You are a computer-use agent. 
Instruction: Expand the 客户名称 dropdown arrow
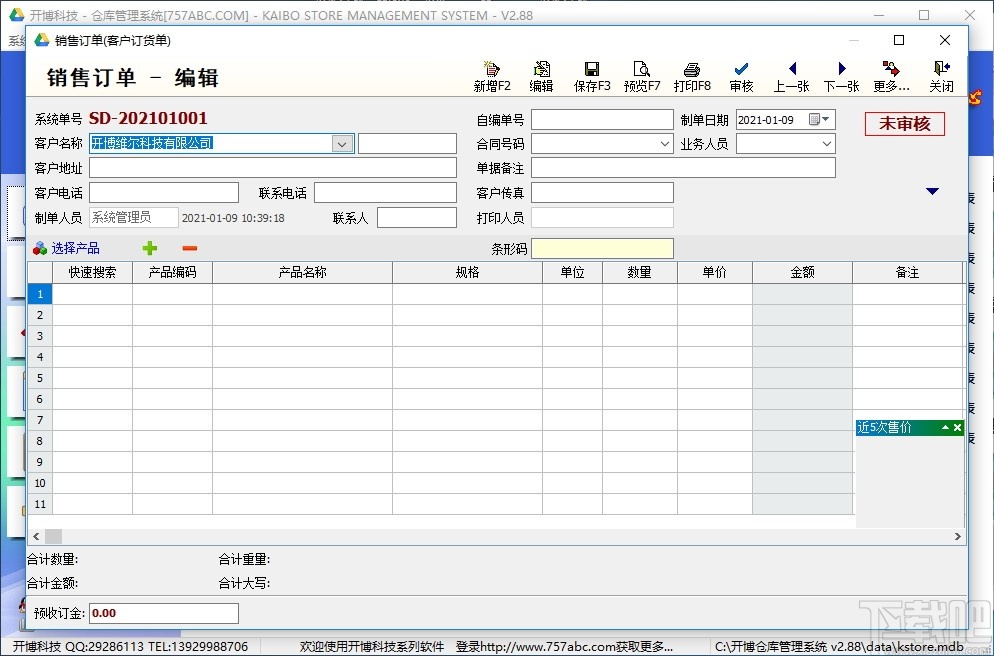pos(342,144)
